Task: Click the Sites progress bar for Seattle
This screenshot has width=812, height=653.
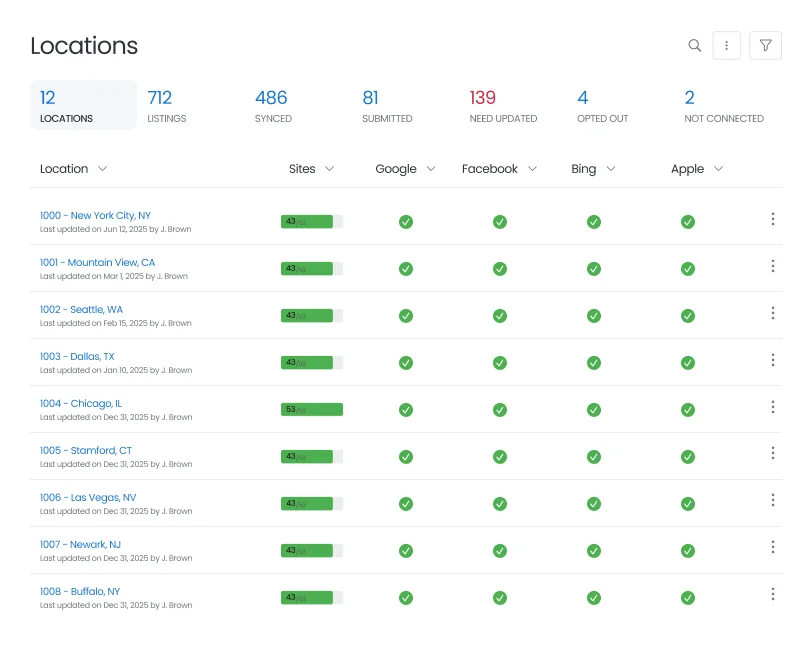Action: pos(312,316)
